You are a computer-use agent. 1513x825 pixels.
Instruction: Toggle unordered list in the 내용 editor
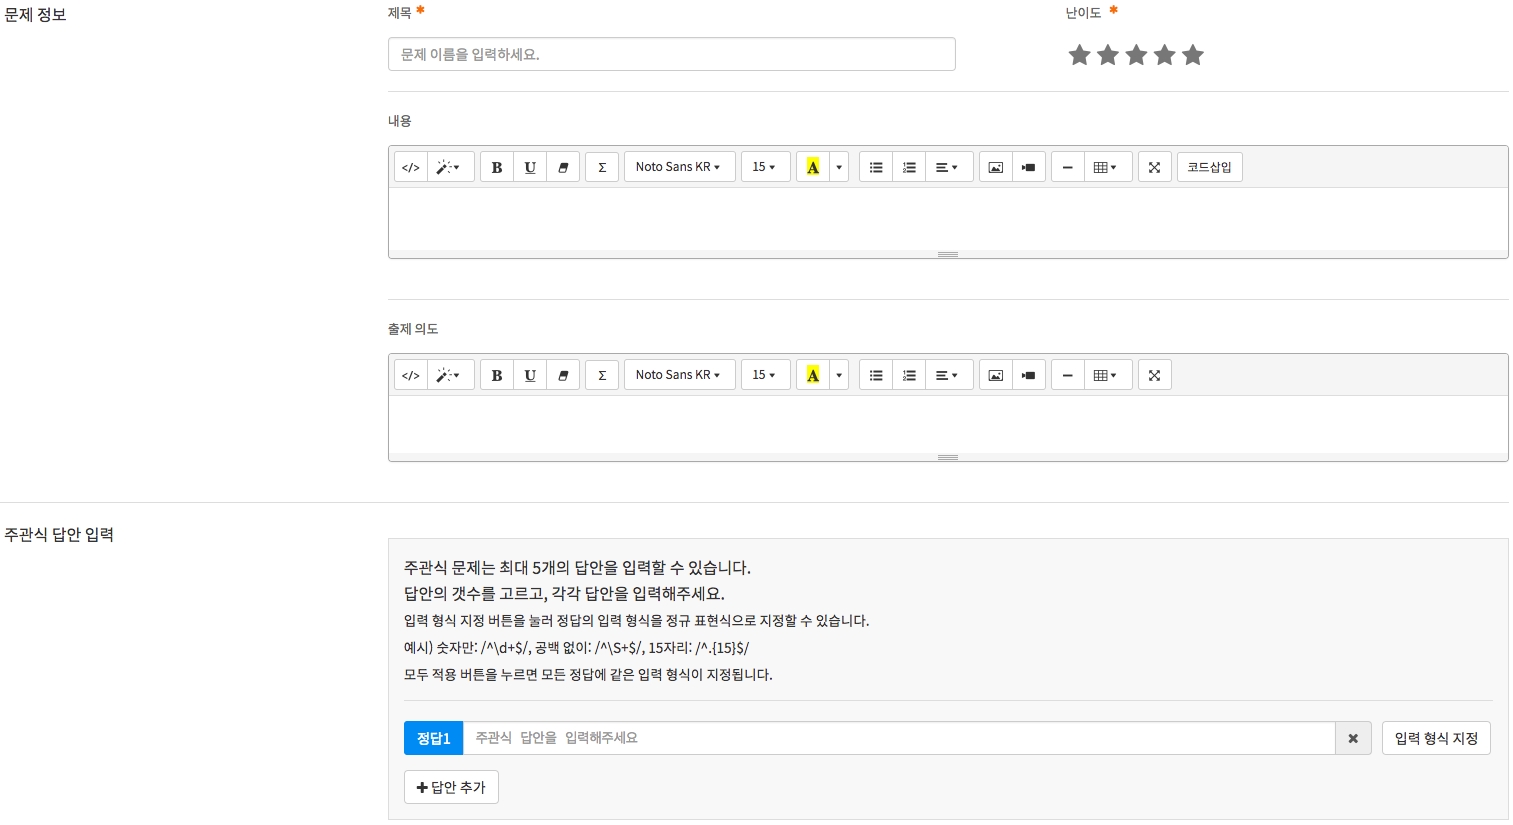tap(876, 167)
